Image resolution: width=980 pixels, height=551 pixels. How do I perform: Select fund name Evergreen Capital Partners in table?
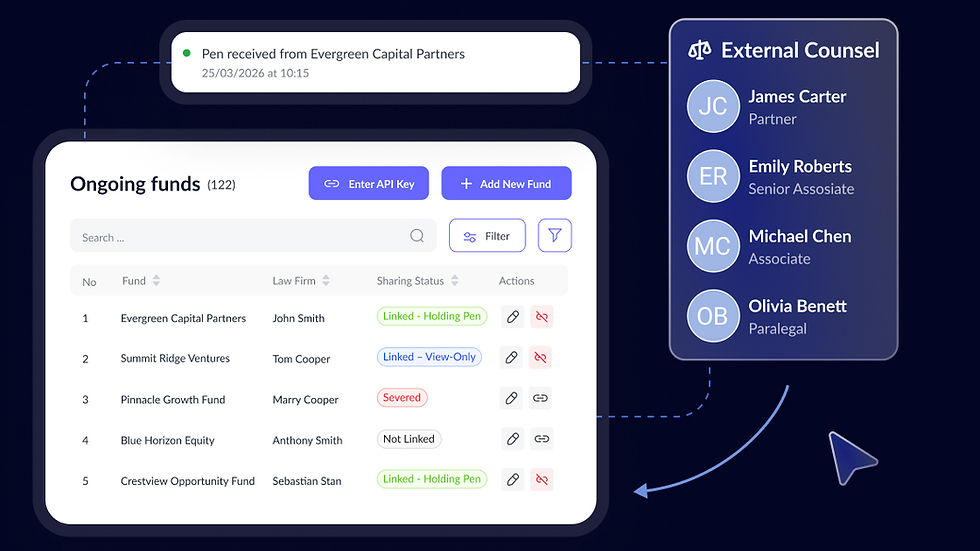point(183,318)
